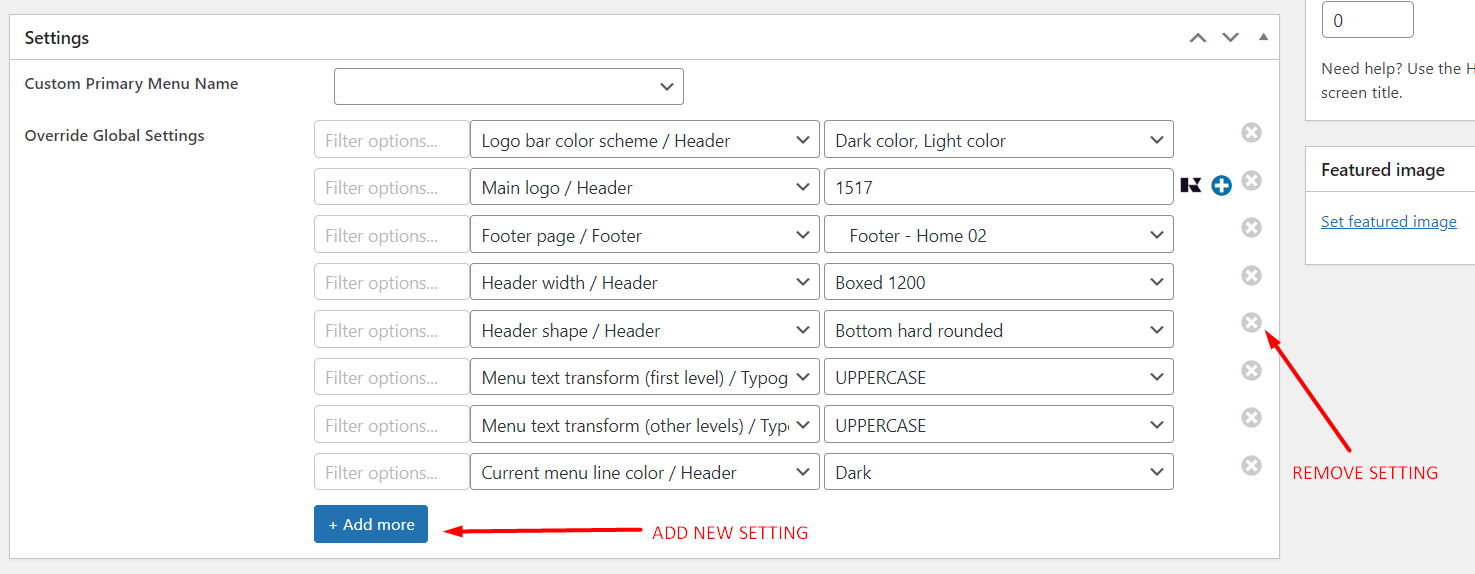This screenshot has height=574, width=1475.
Task: Remove the Header width setting row
Action: (1251, 275)
